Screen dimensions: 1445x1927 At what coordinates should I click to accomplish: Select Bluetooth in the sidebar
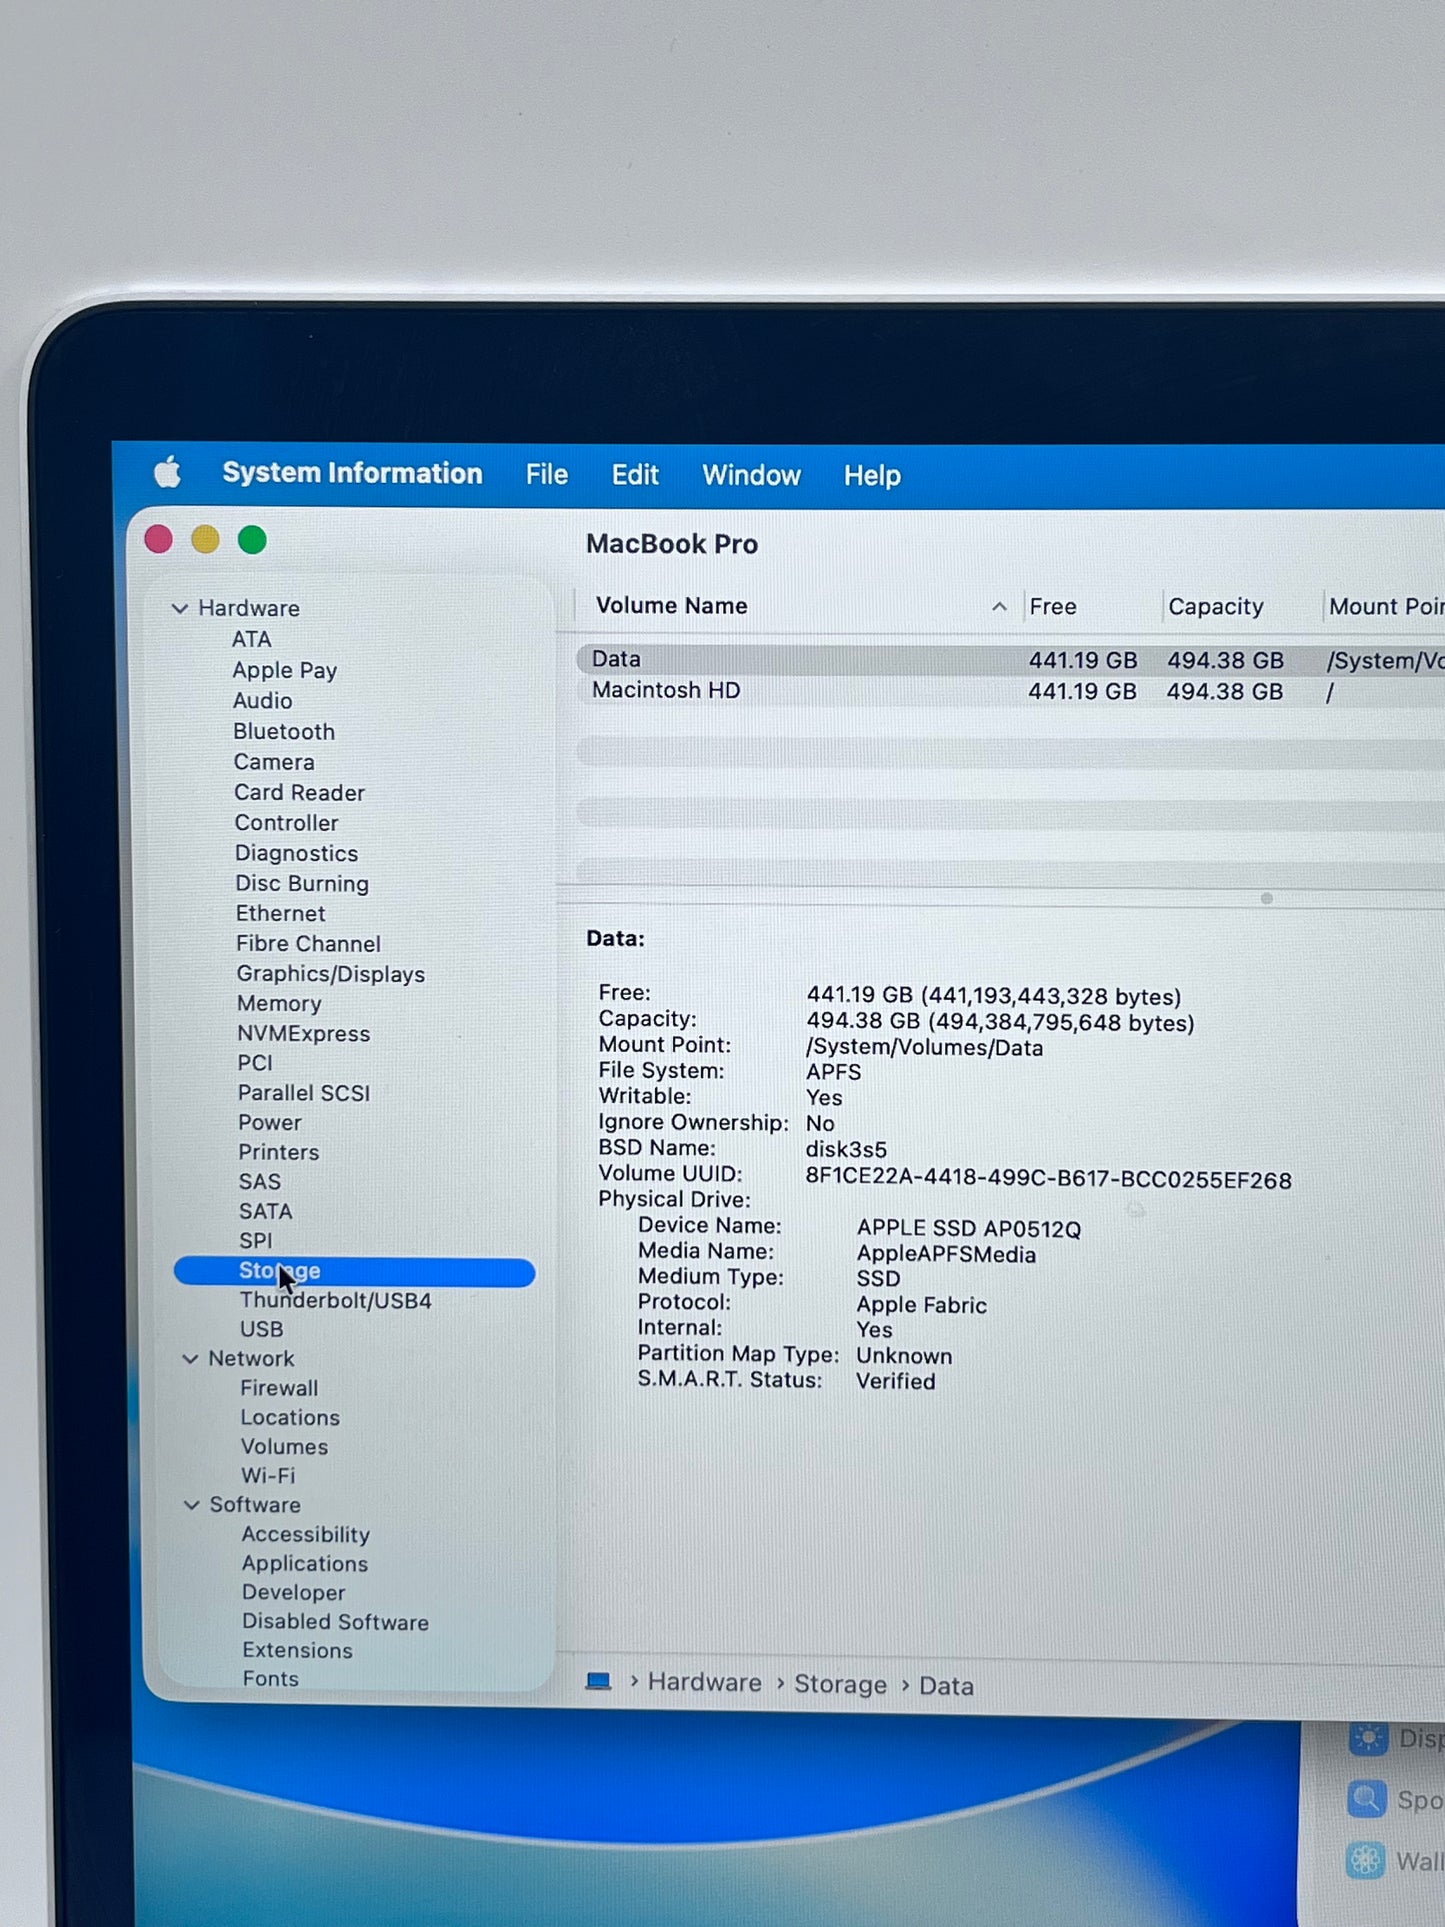pyautogui.click(x=284, y=731)
